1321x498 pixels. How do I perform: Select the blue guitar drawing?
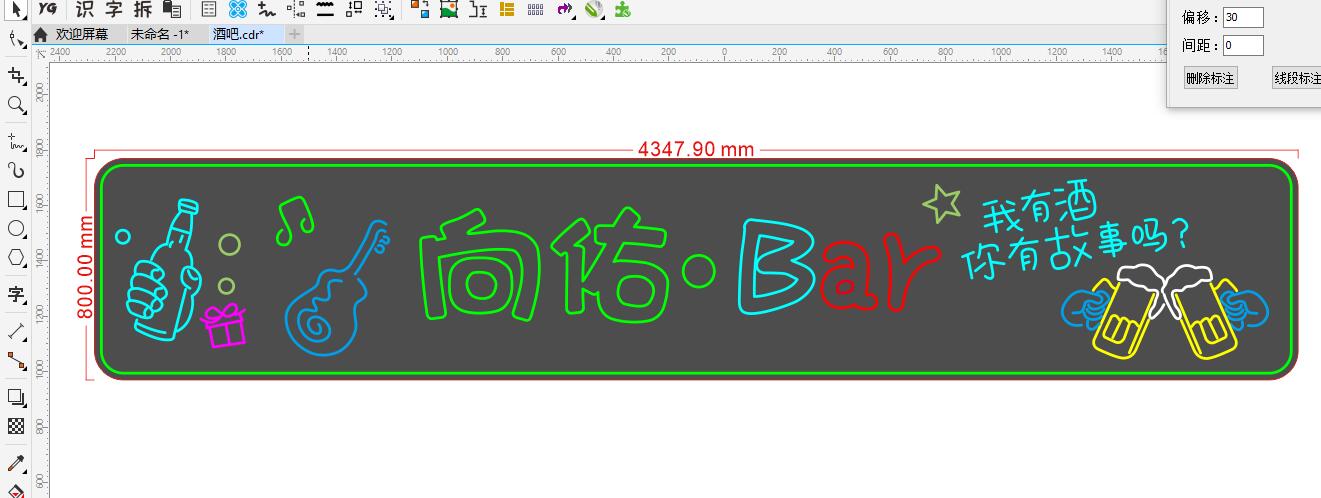[x=338, y=288]
